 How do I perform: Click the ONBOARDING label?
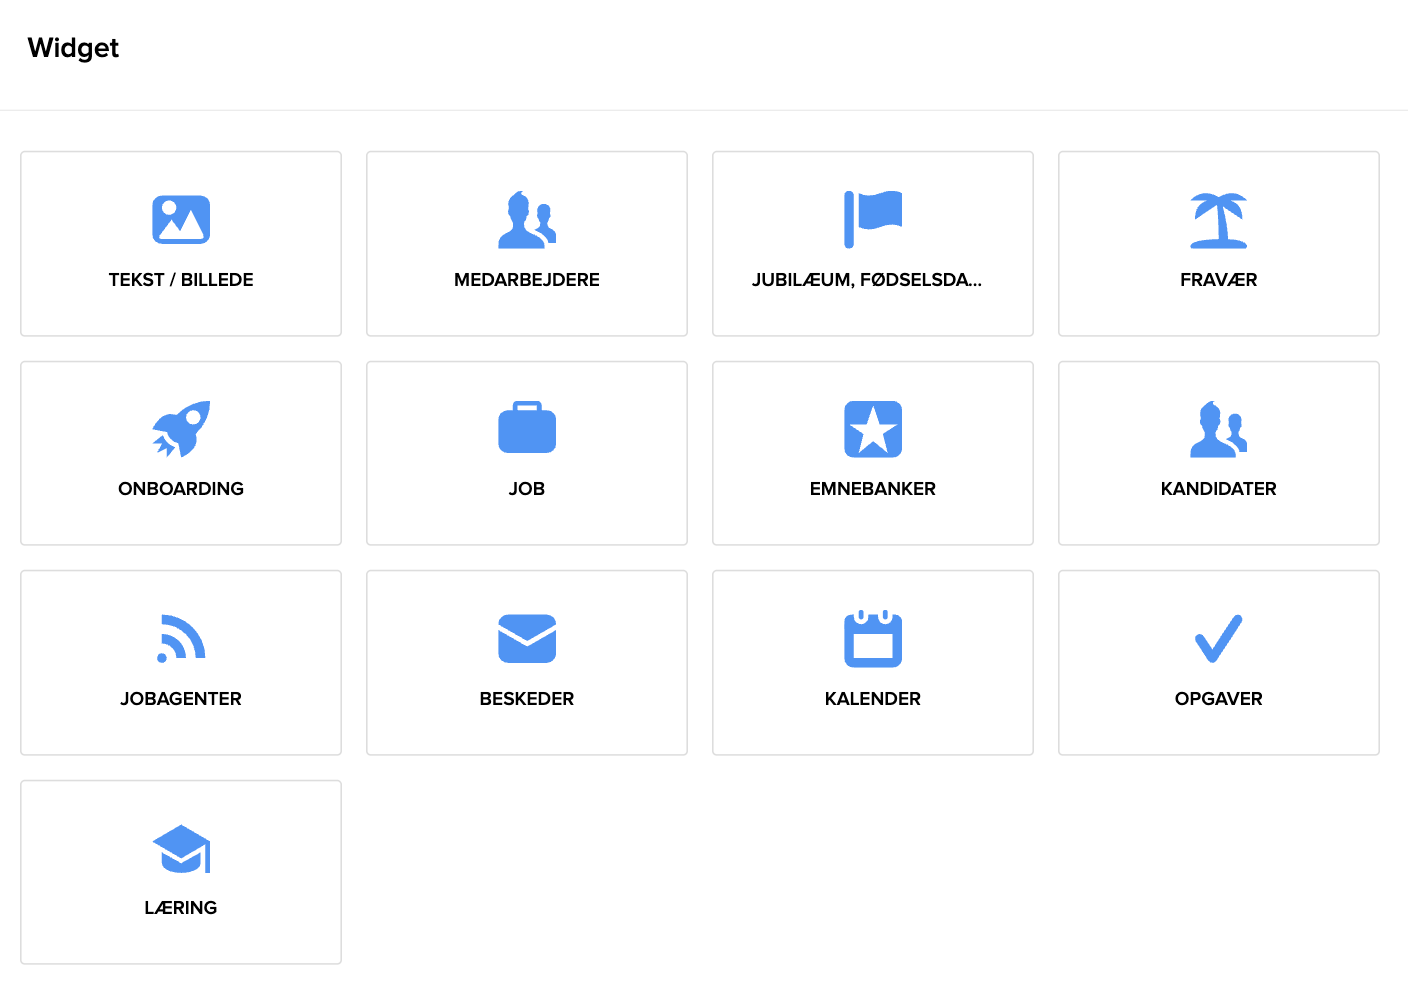[x=181, y=489]
